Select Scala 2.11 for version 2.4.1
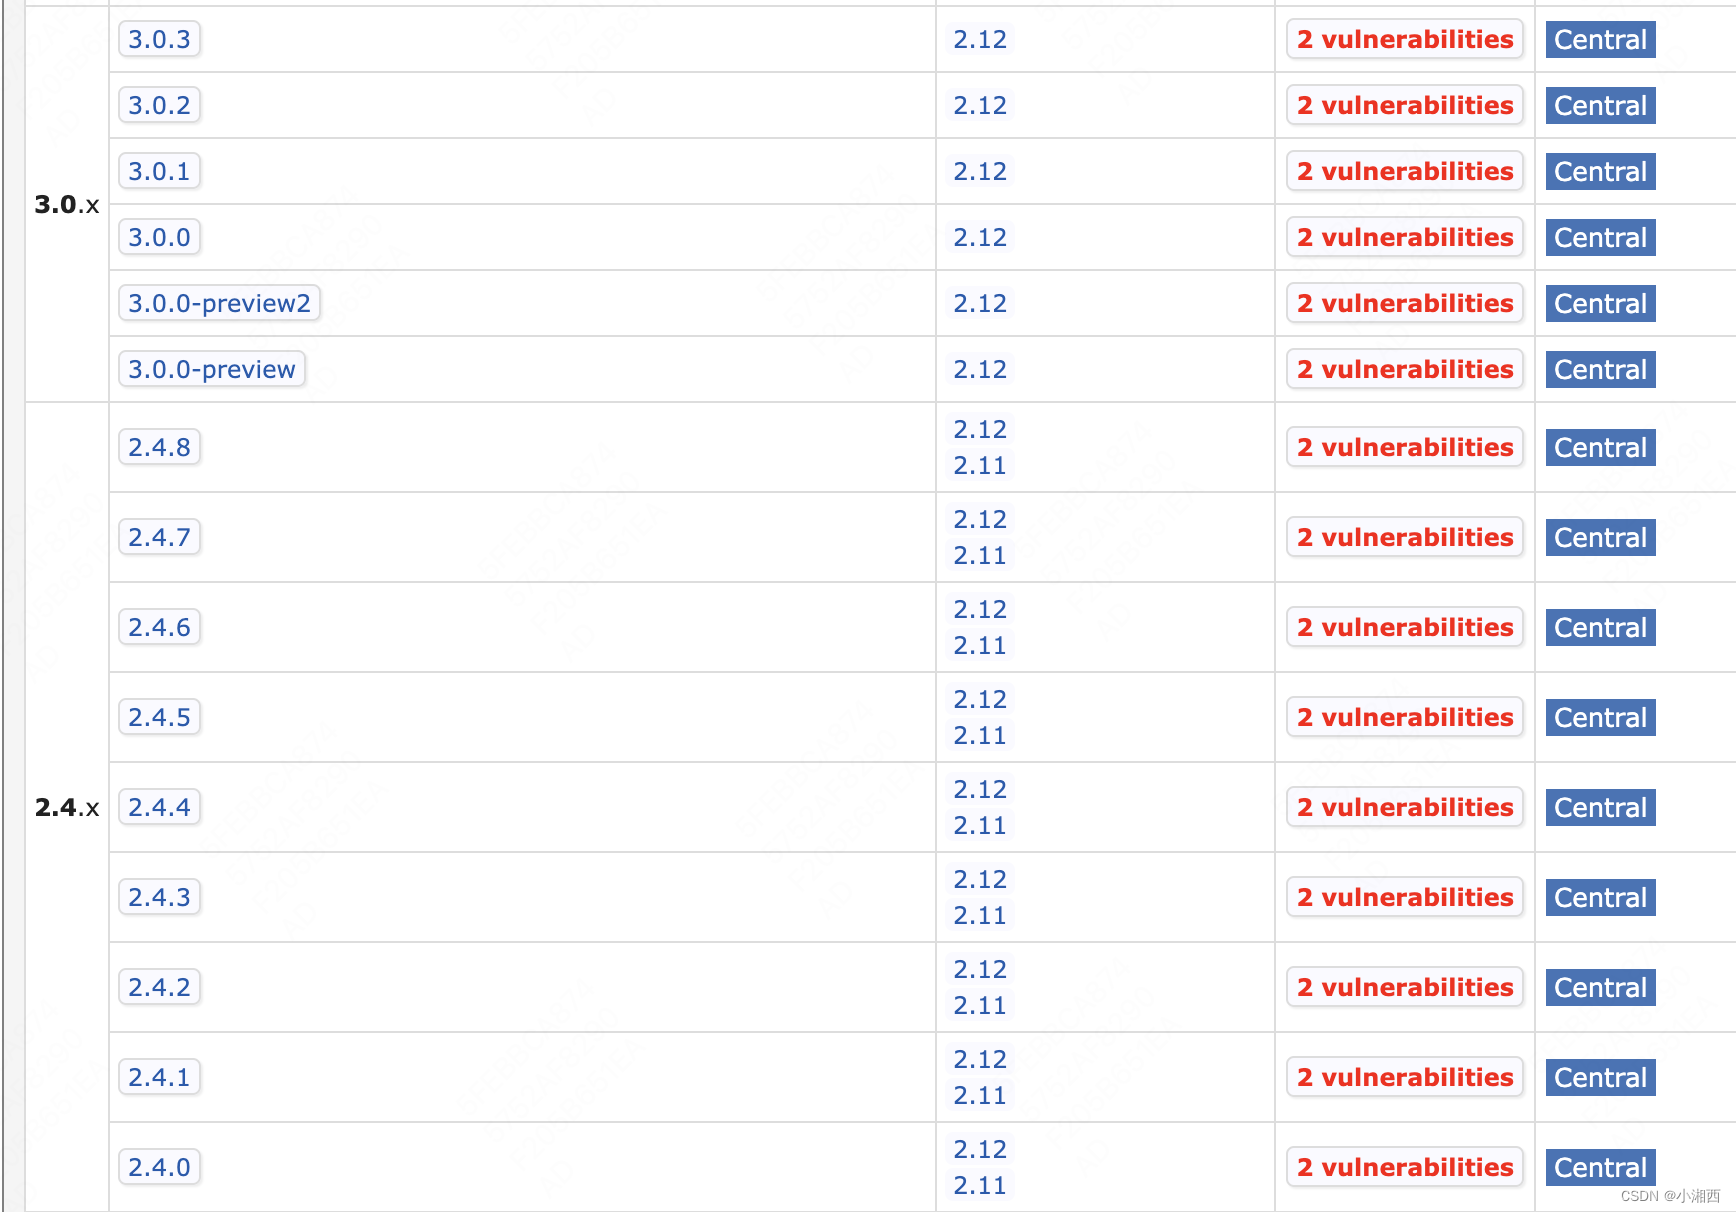 click(980, 1095)
